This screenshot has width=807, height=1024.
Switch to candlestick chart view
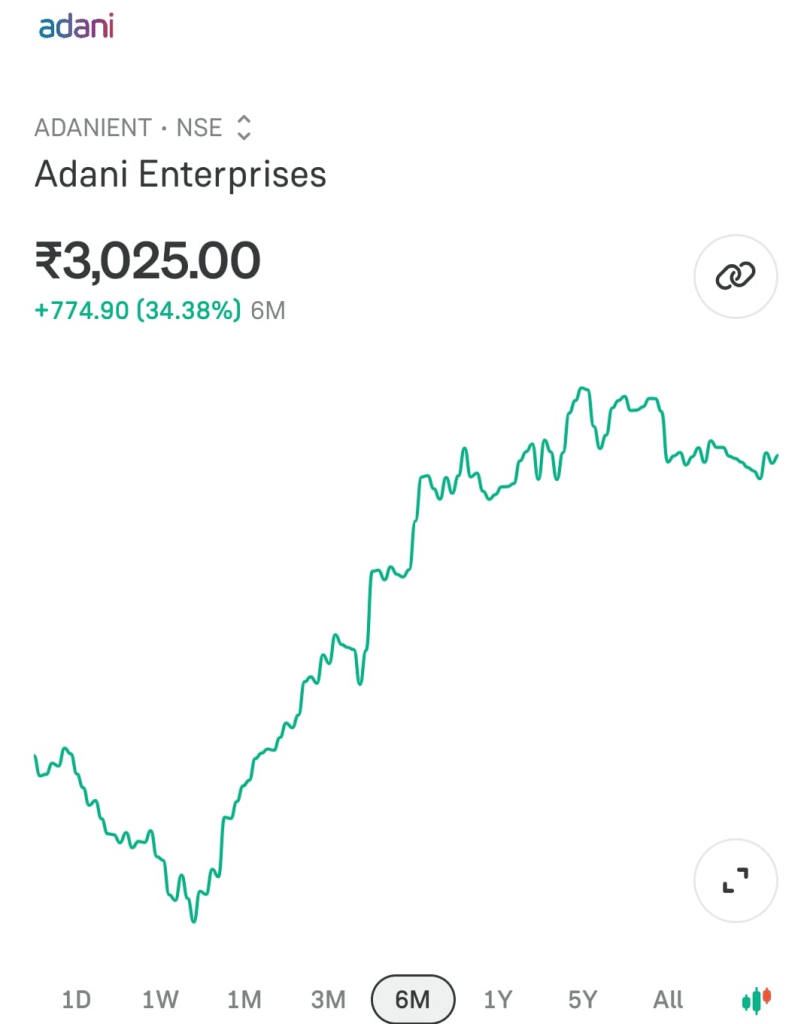(757, 999)
